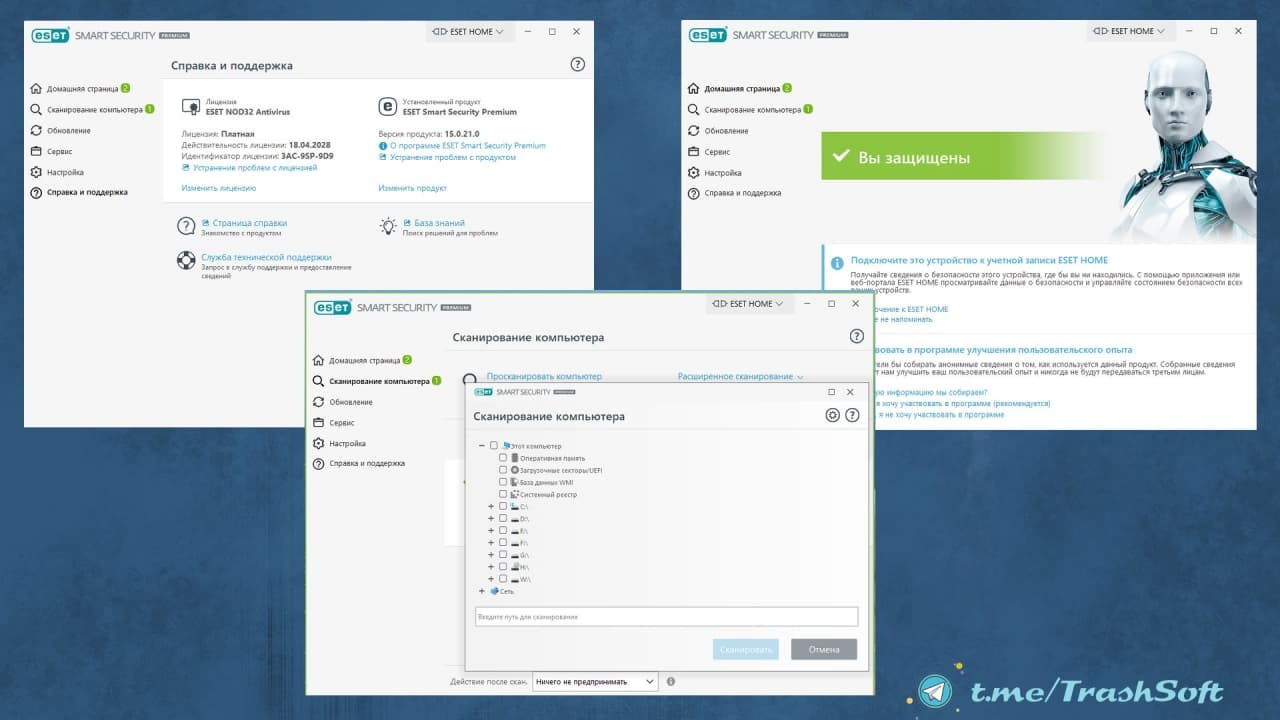Image resolution: width=1280 pixels, height=720 pixels.
Task: Click Сервис icon in middle scan window sidebar
Action: (318, 422)
